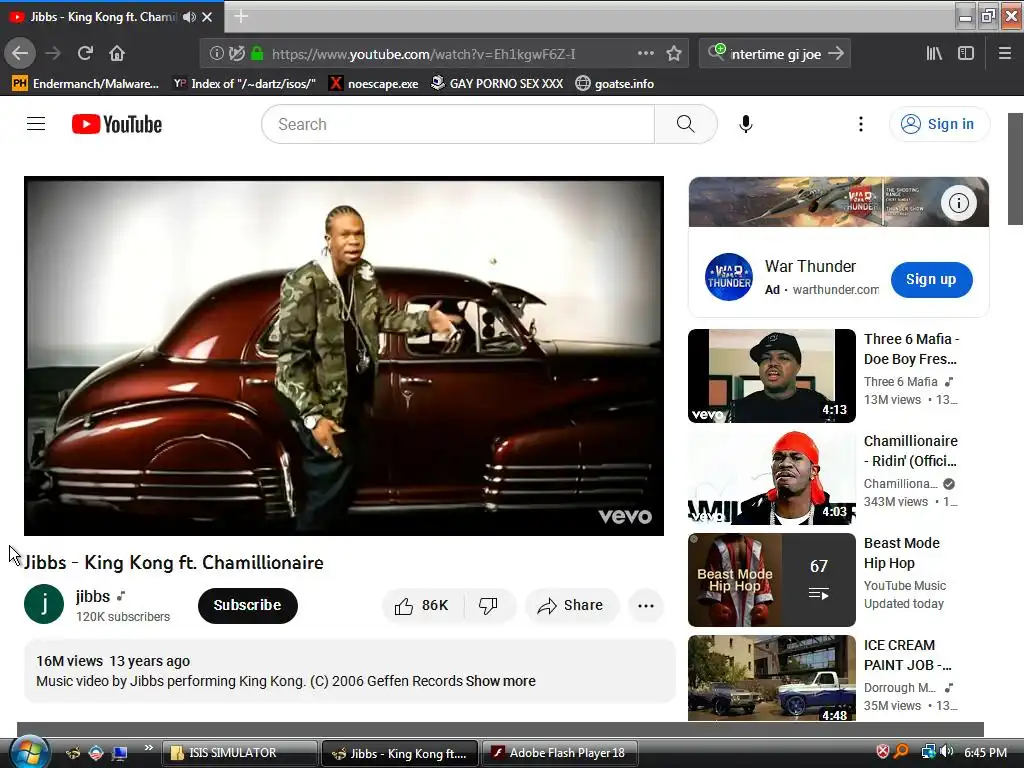
Task: Open page actions three-dot menu in address bar
Action: coord(645,54)
